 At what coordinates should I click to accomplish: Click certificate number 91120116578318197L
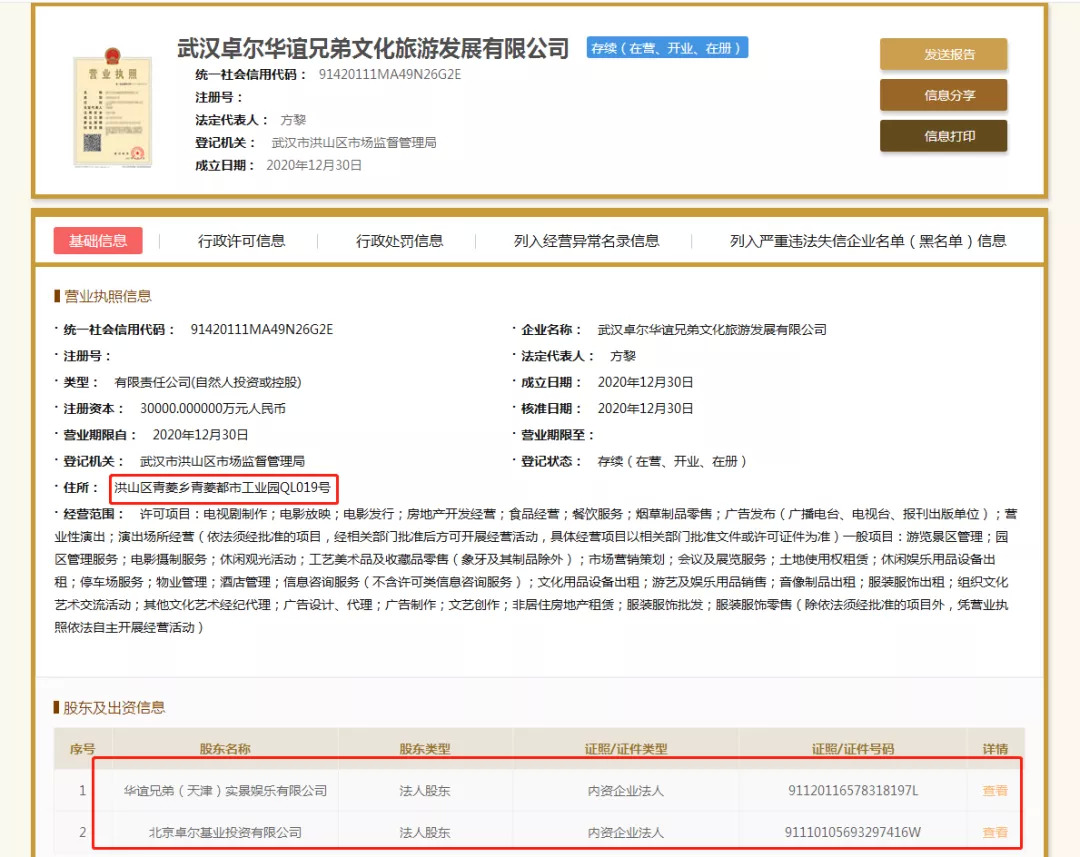(853, 790)
